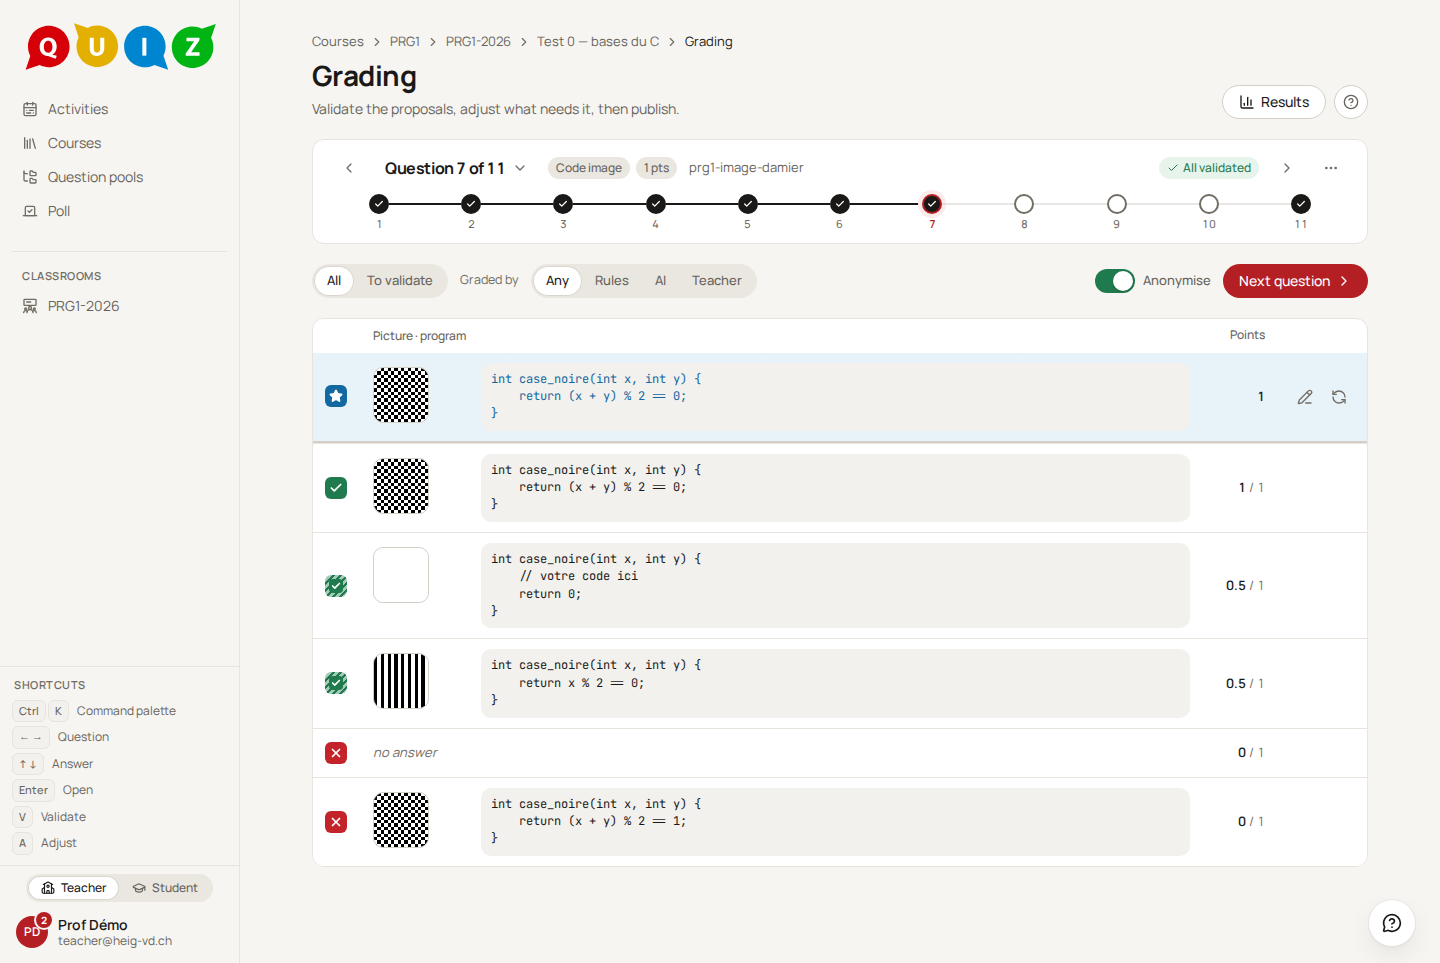Image resolution: width=1440 pixels, height=963 pixels.
Task: Toggle the hatched check on the 'x % 2' answer
Action: pyautogui.click(x=336, y=684)
